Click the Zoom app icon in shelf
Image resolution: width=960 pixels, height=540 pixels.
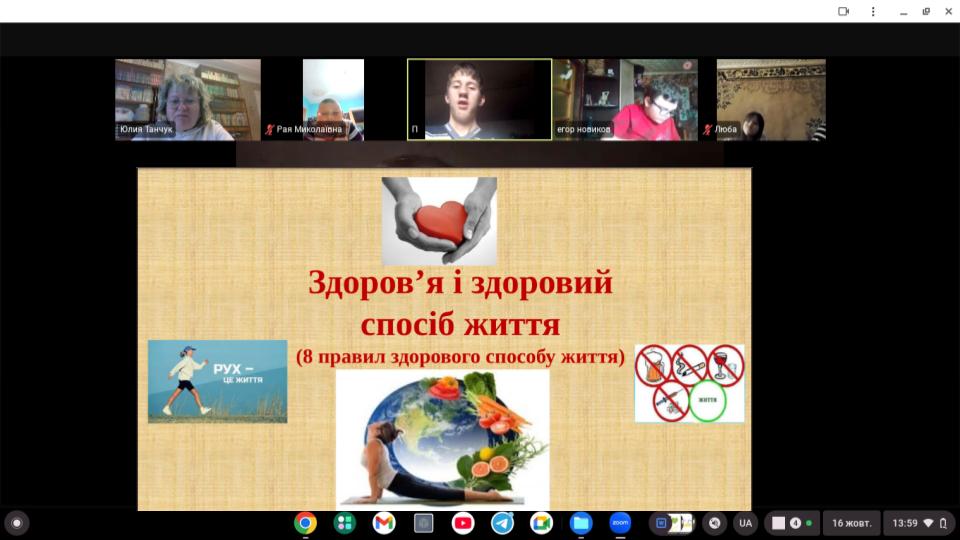coord(620,522)
